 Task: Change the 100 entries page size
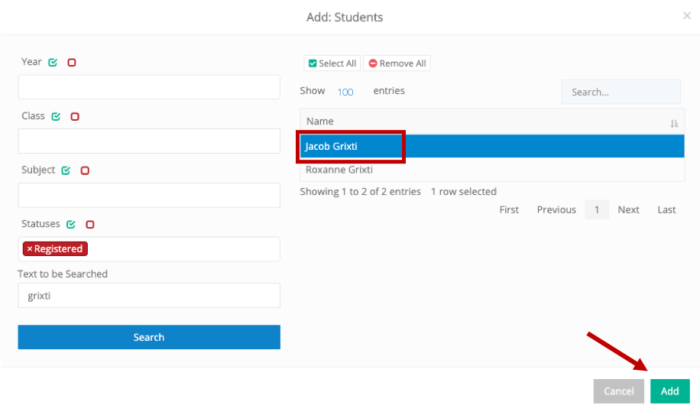(x=346, y=92)
